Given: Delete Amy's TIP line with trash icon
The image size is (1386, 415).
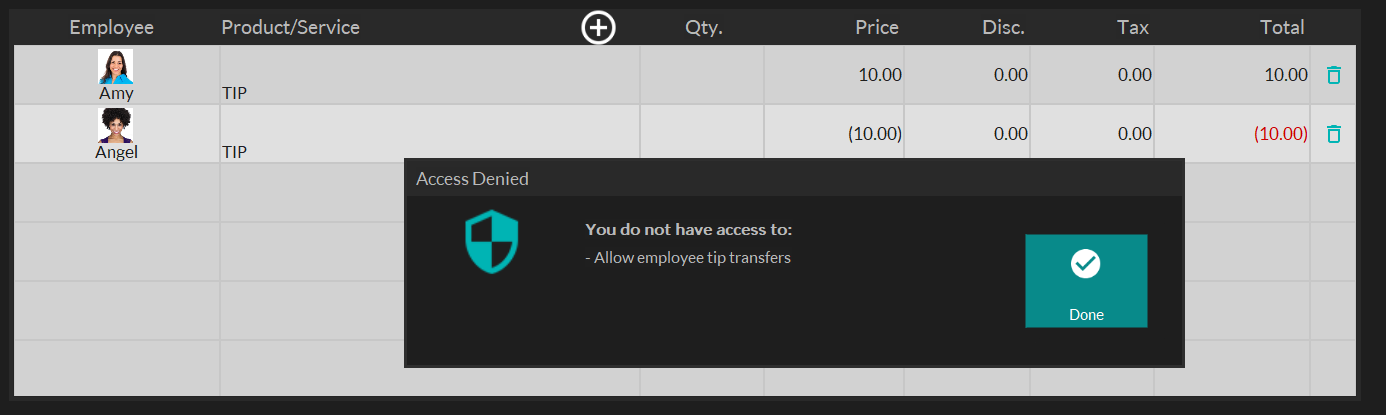Looking at the screenshot, I should (1333, 75).
